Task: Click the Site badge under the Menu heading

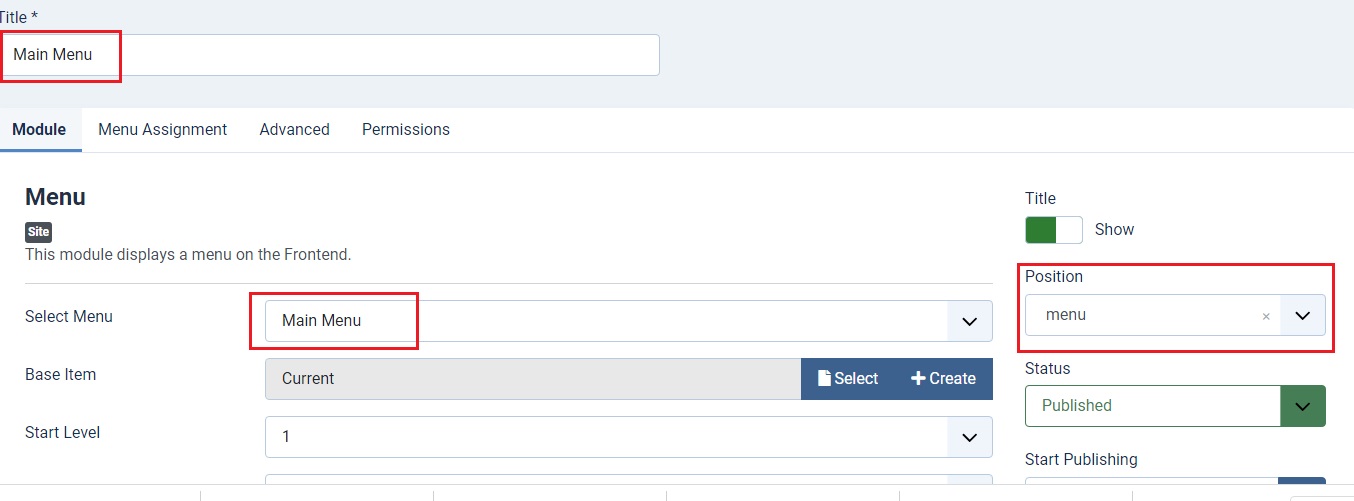Action: point(38,232)
